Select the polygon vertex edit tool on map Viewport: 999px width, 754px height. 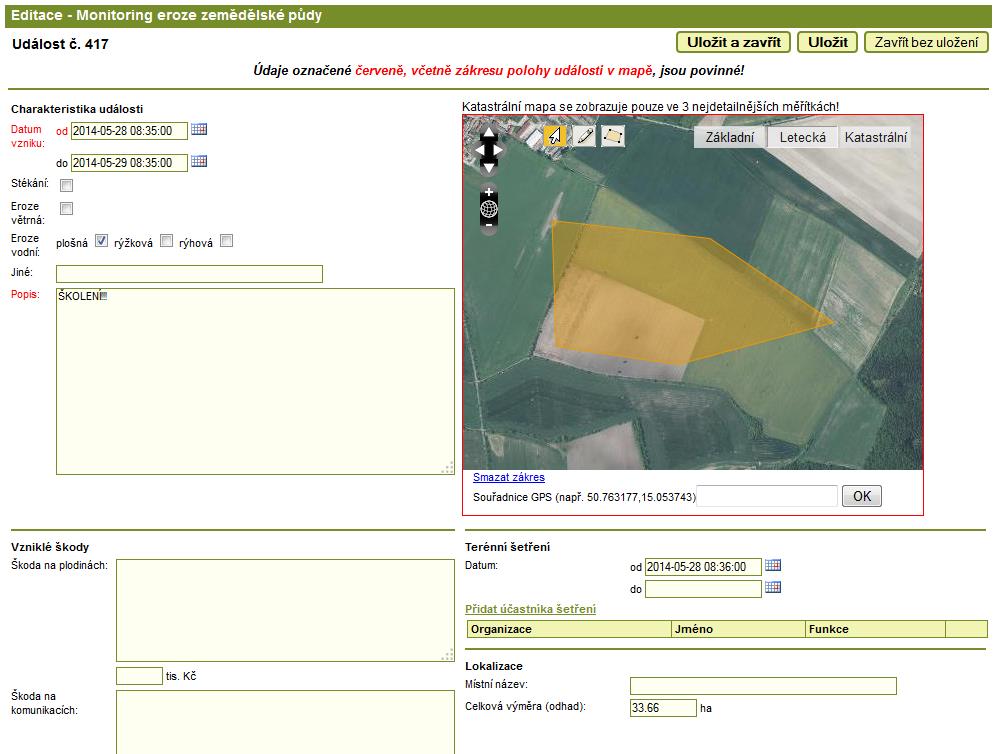[612, 136]
